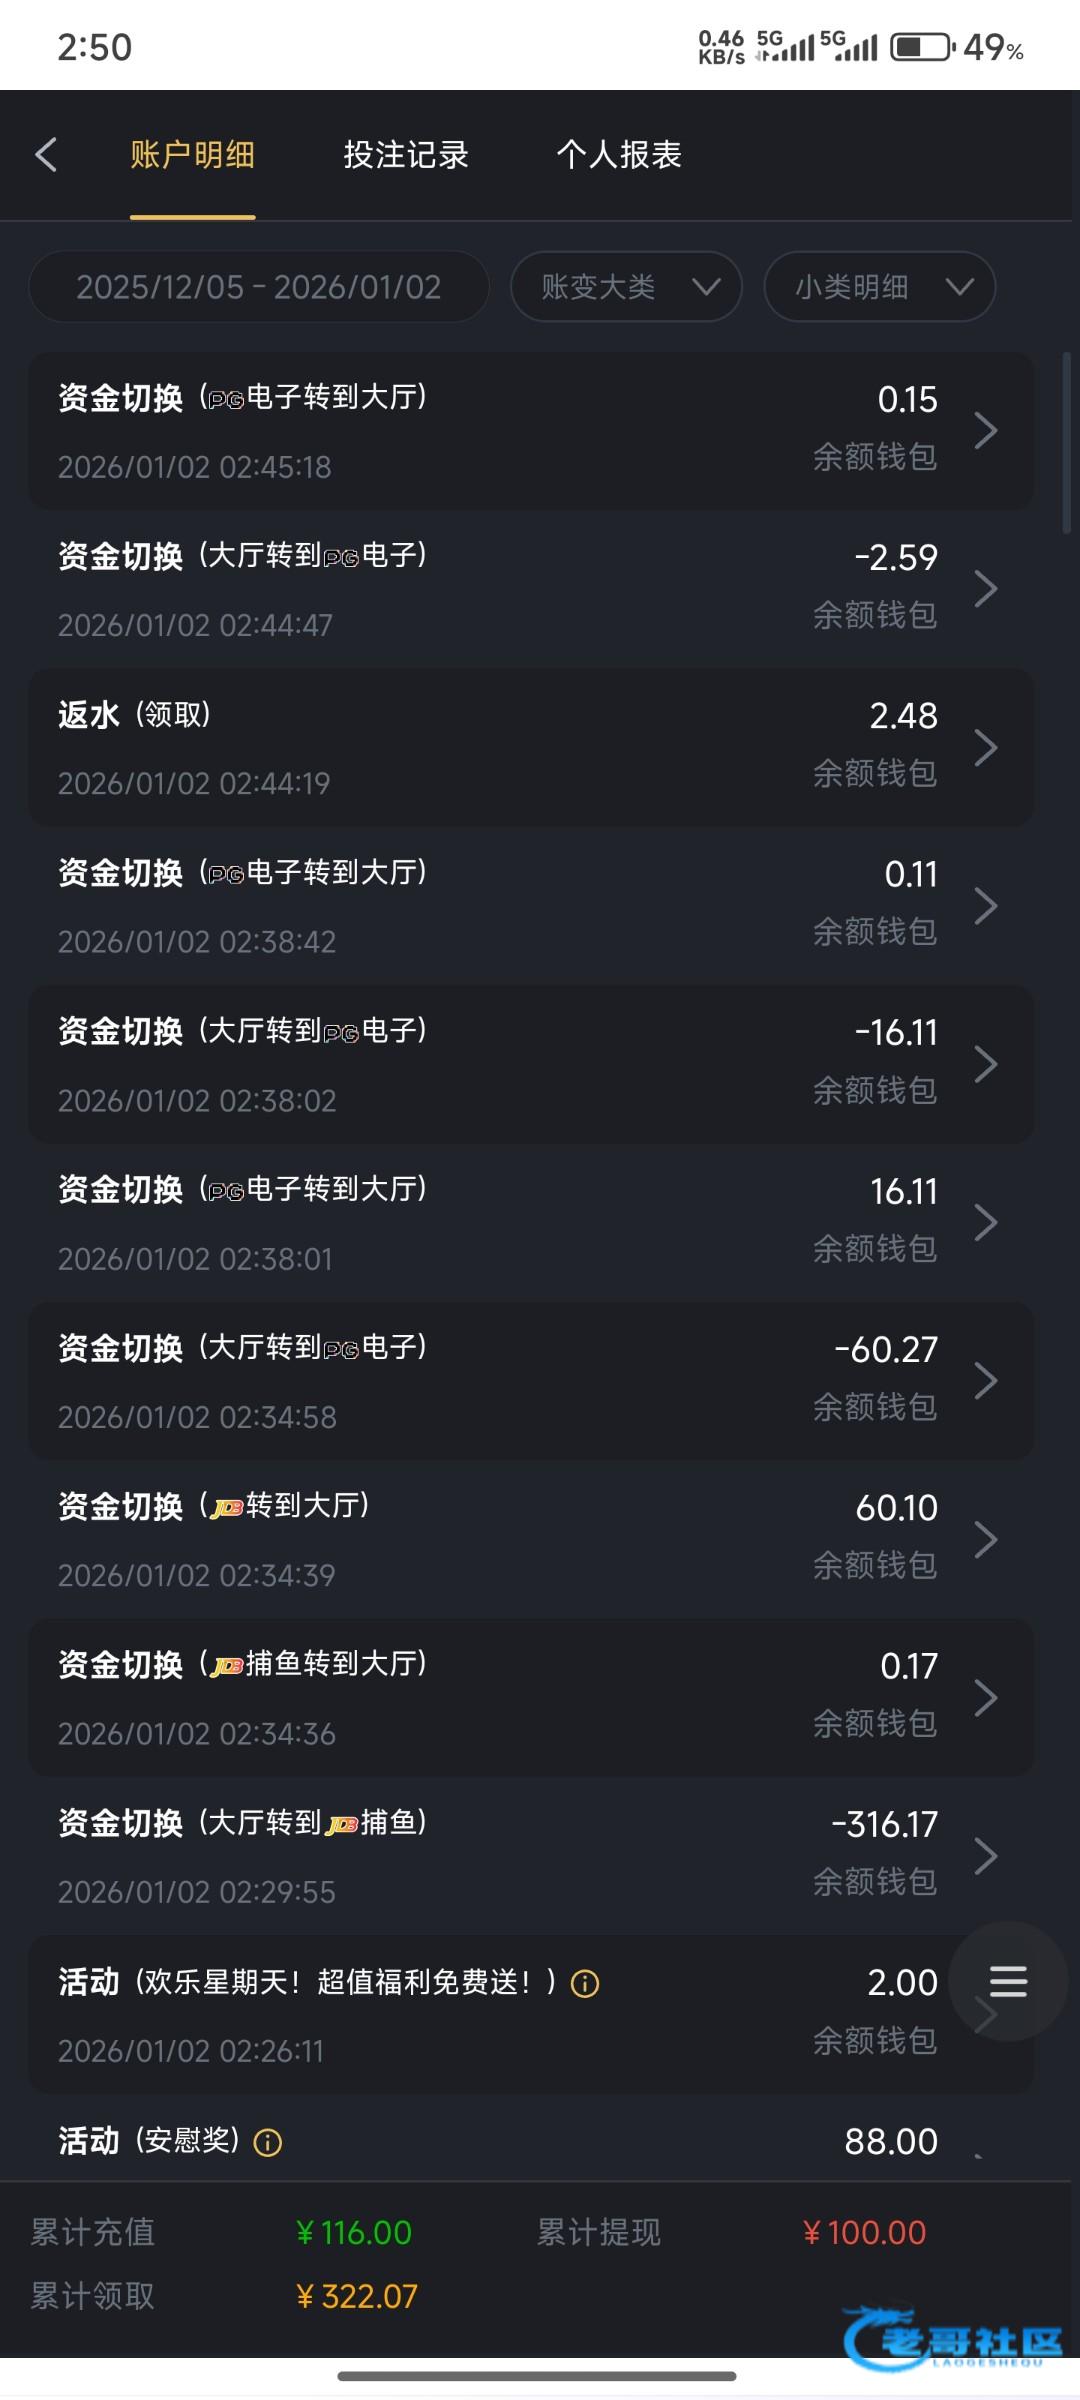Open chevron for the 0.15 transfer entry

[985, 431]
